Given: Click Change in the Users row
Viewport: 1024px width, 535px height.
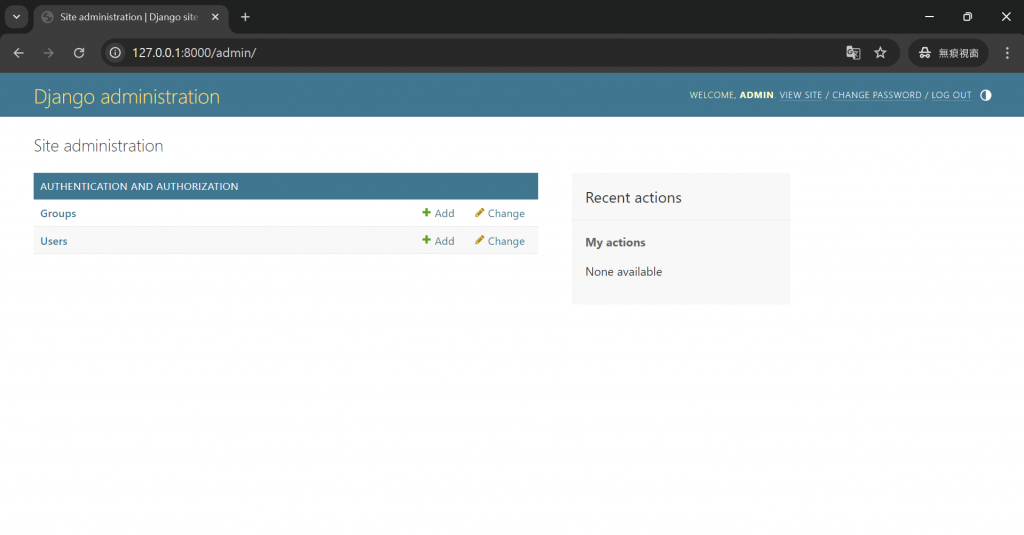Looking at the screenshot, I should coord(500,241).
